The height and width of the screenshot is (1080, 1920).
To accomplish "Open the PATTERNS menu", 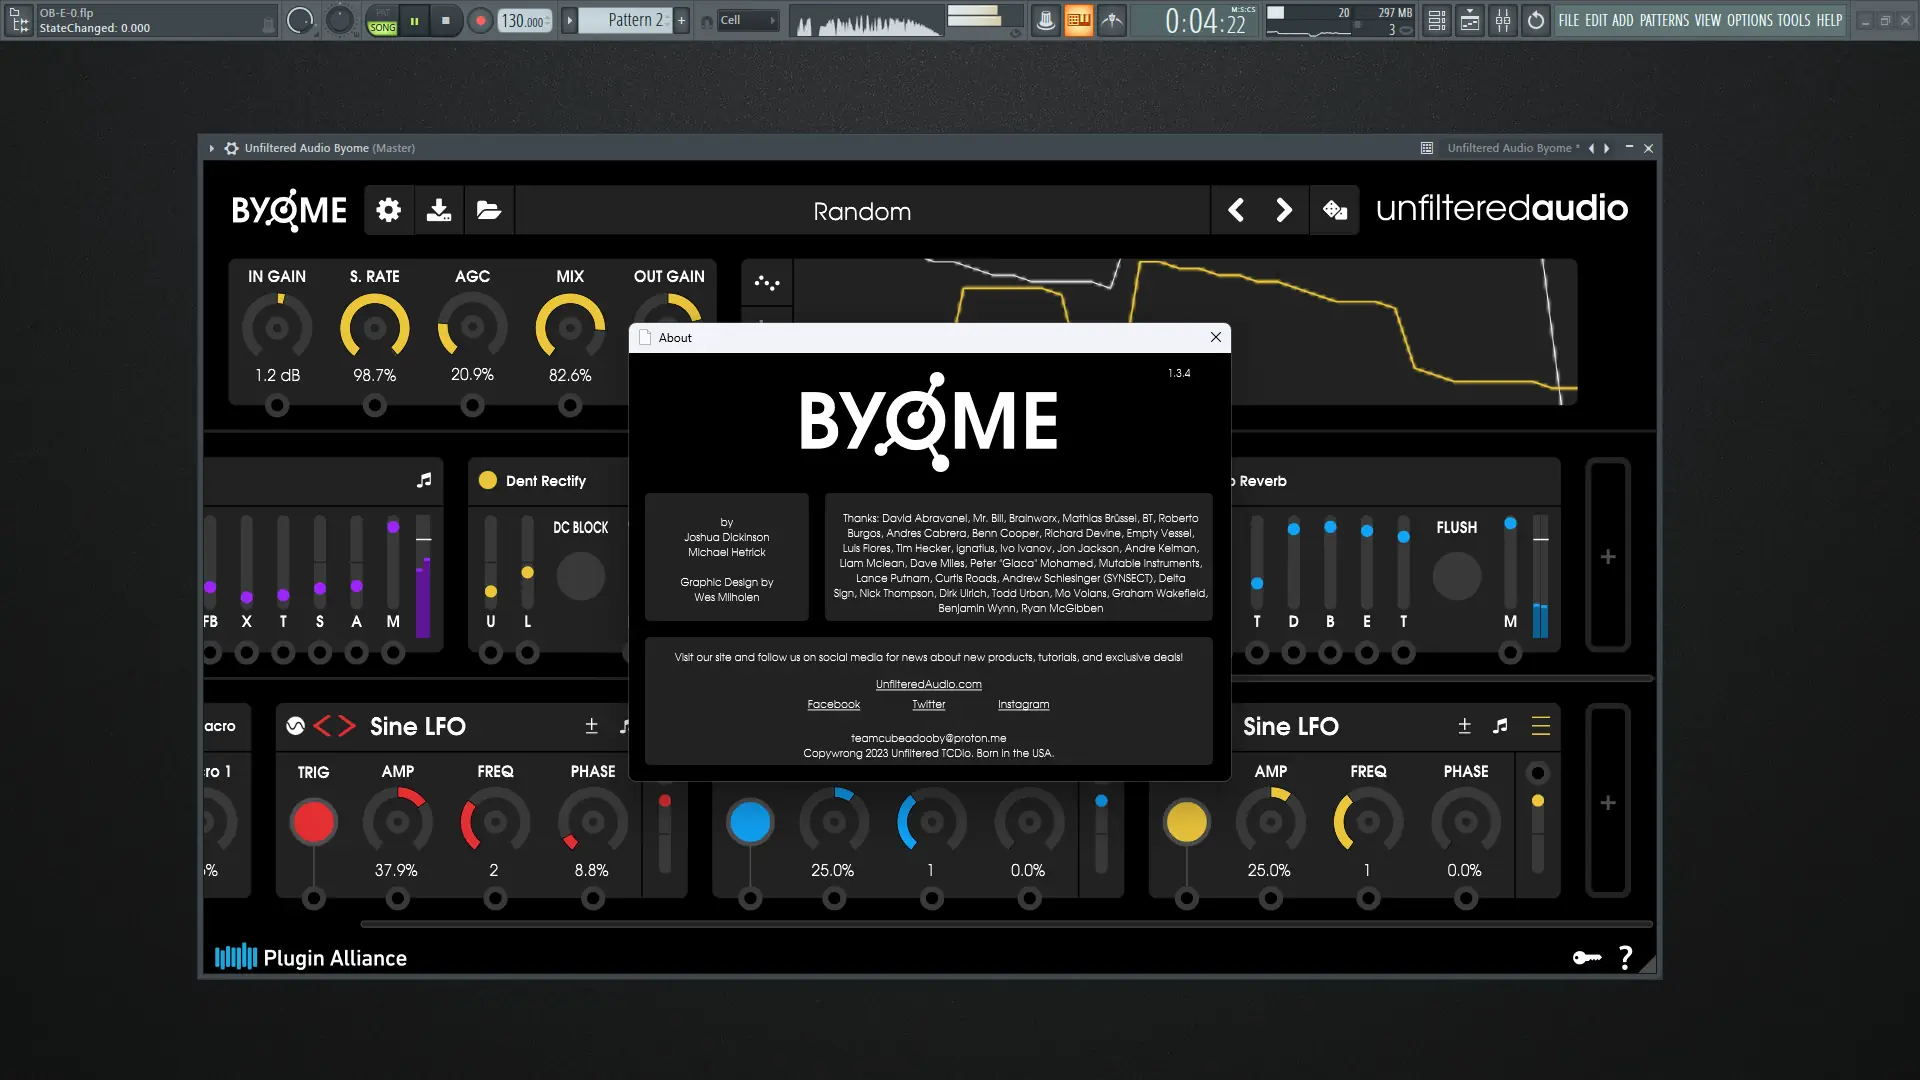I will (x=1664, y=20).
